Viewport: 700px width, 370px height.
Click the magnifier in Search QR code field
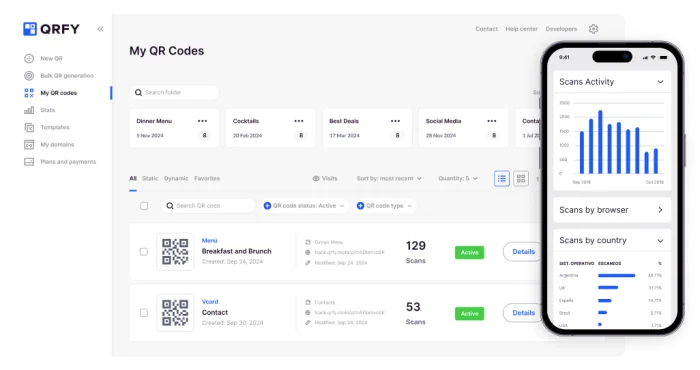tap(170, 206)
